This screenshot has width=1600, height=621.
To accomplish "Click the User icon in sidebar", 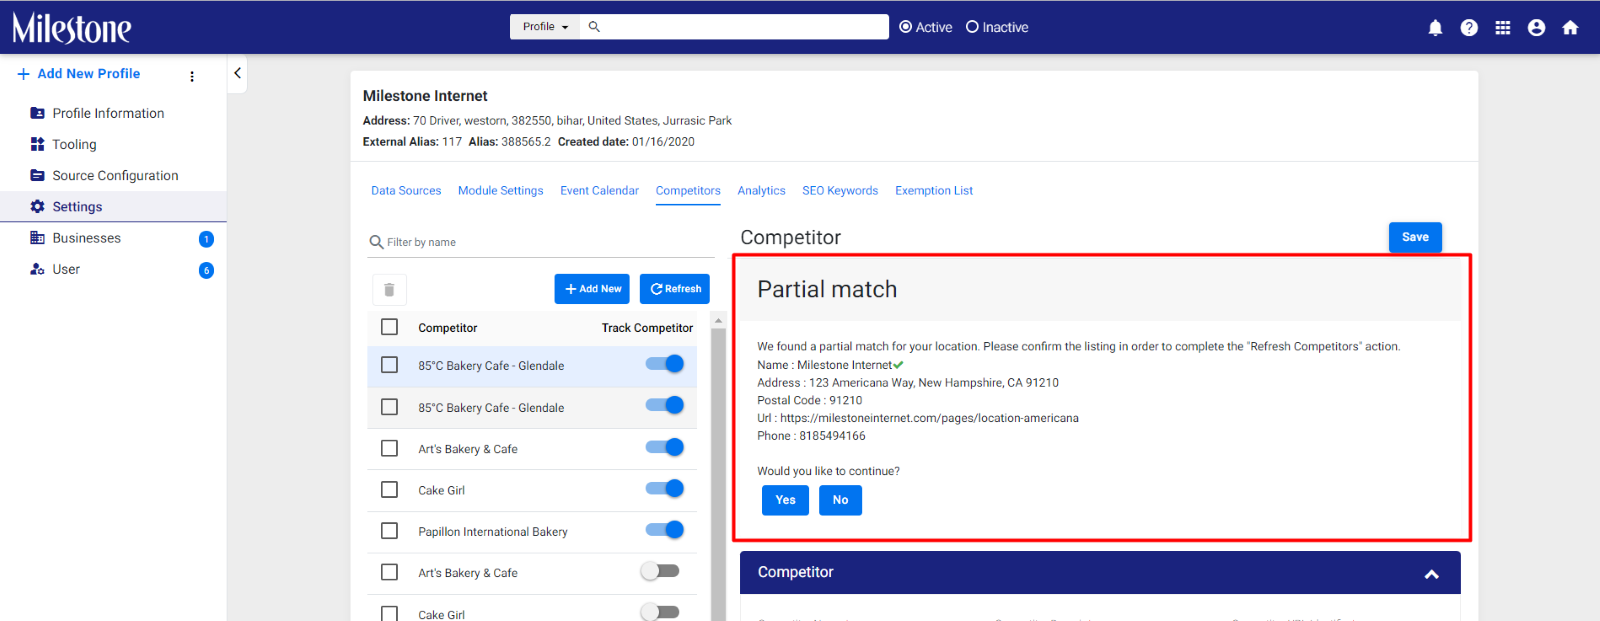I will [37, 269].
